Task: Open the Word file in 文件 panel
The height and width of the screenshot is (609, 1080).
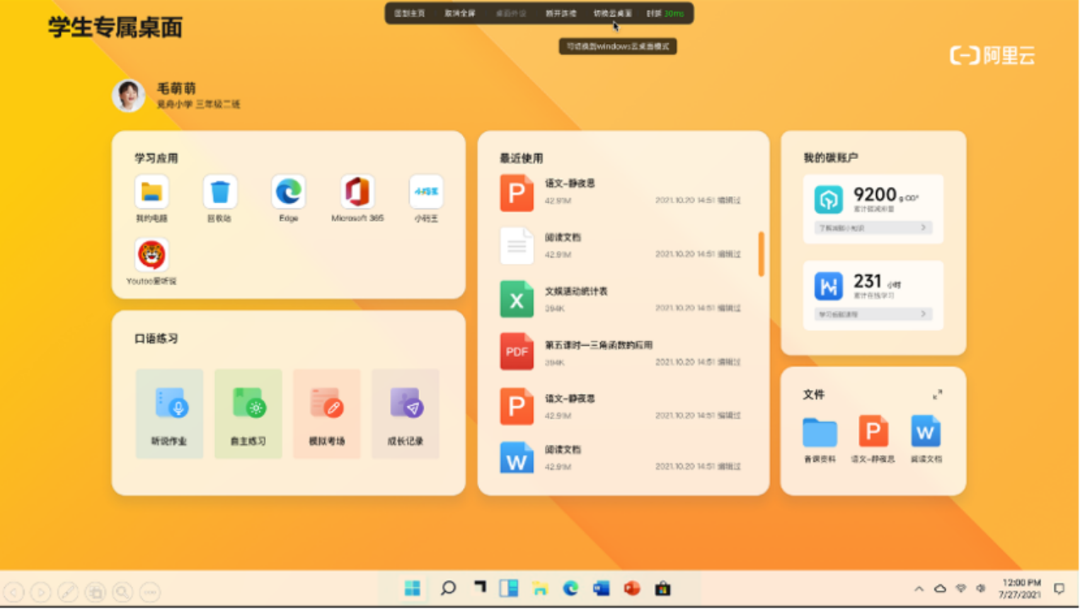Action: [x=926, y=432]
